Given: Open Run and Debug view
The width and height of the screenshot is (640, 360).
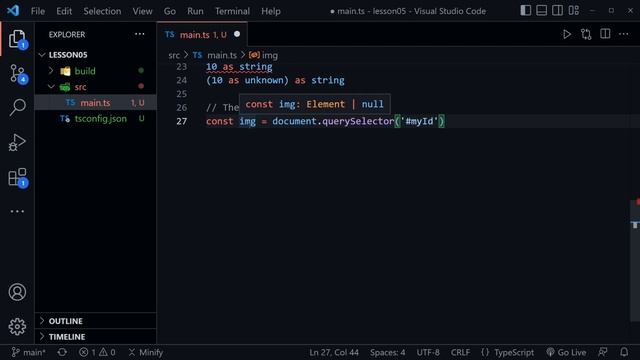Looking at the screenshot, I should pos(17,142).
